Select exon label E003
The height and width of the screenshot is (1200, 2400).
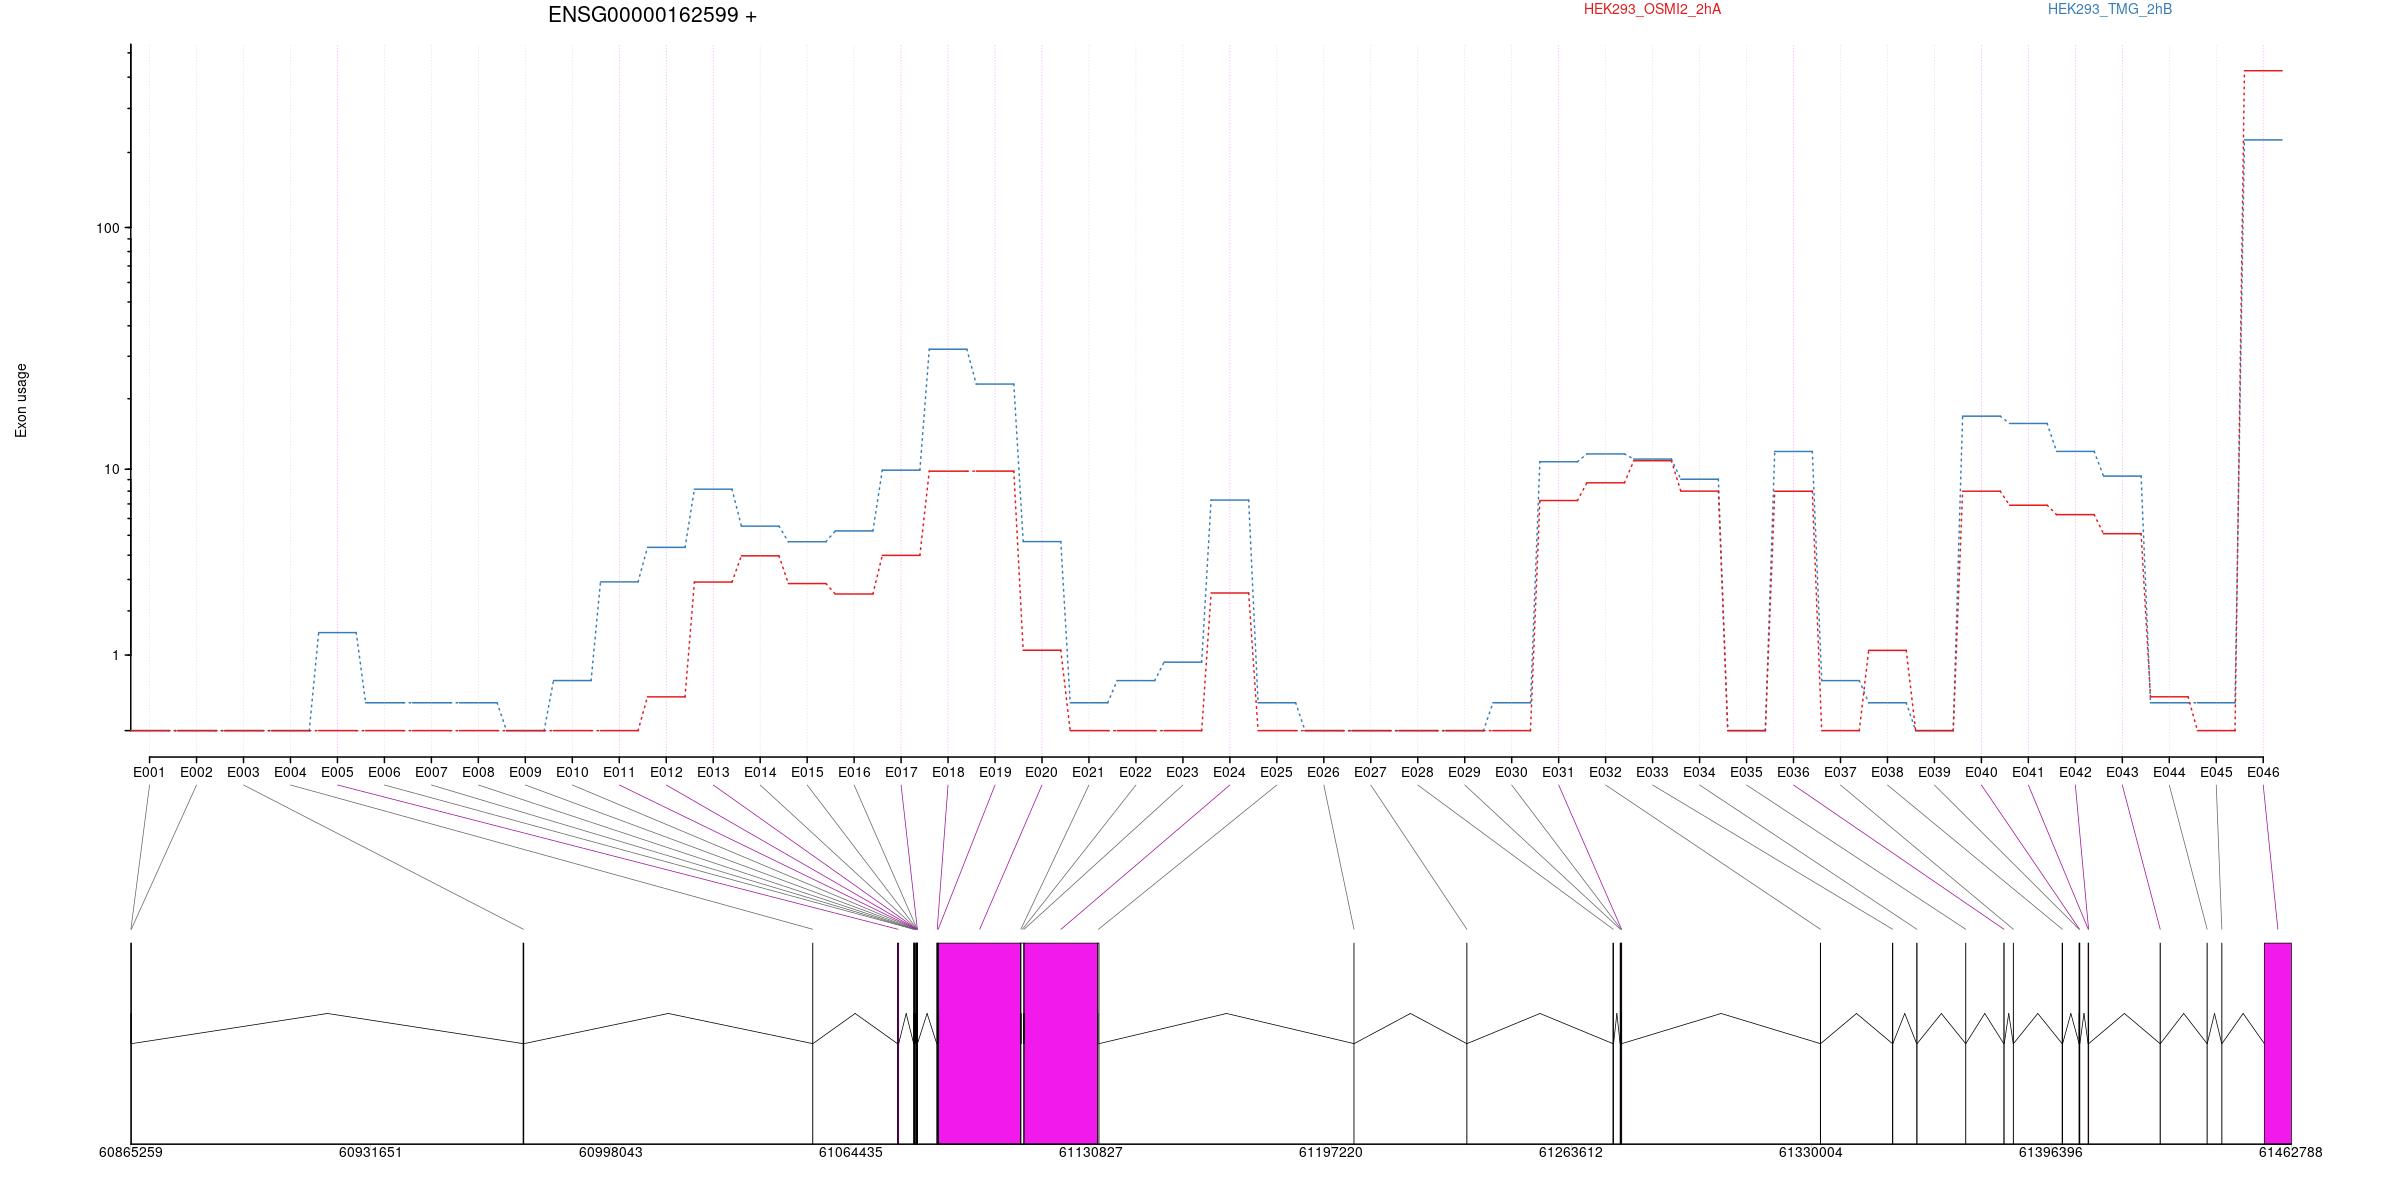243,772
